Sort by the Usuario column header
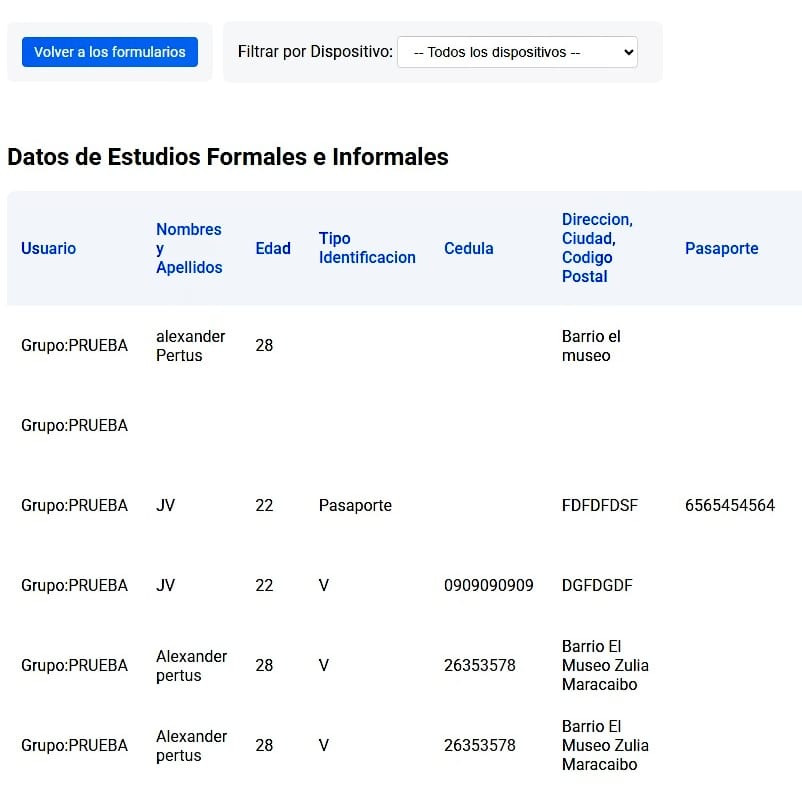802x802 pixels. 49,248
